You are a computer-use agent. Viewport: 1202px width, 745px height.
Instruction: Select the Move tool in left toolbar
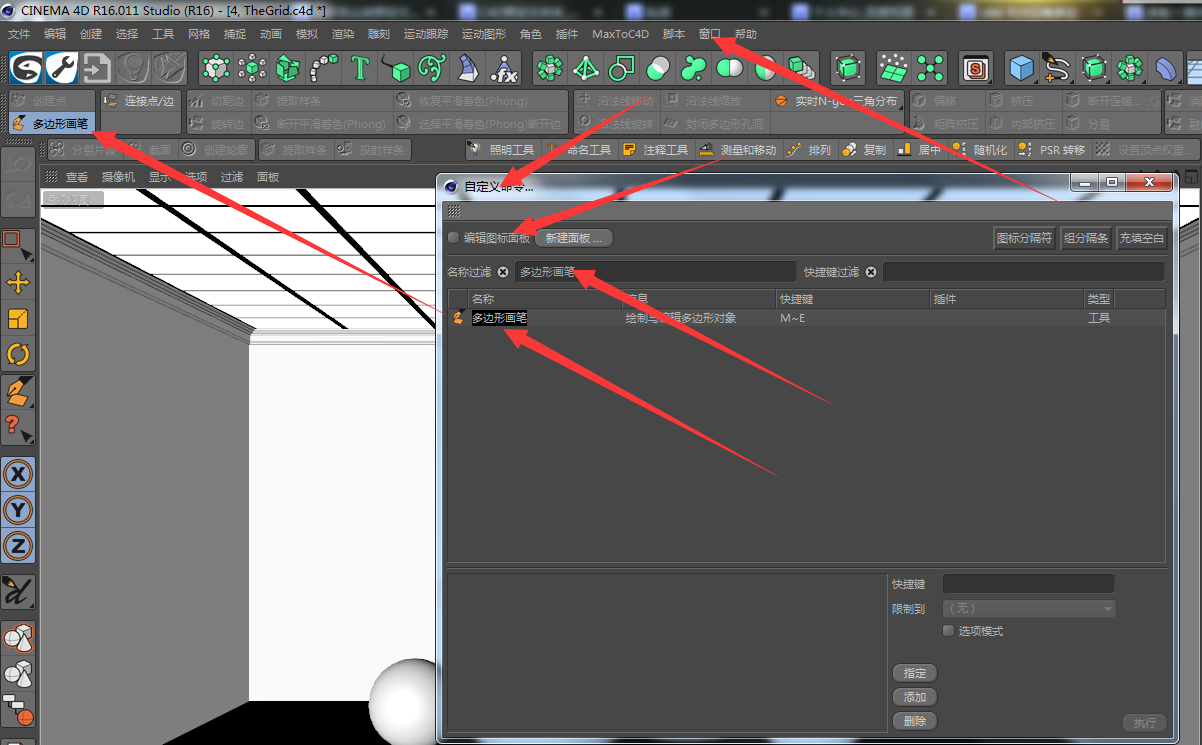[18, 283]
